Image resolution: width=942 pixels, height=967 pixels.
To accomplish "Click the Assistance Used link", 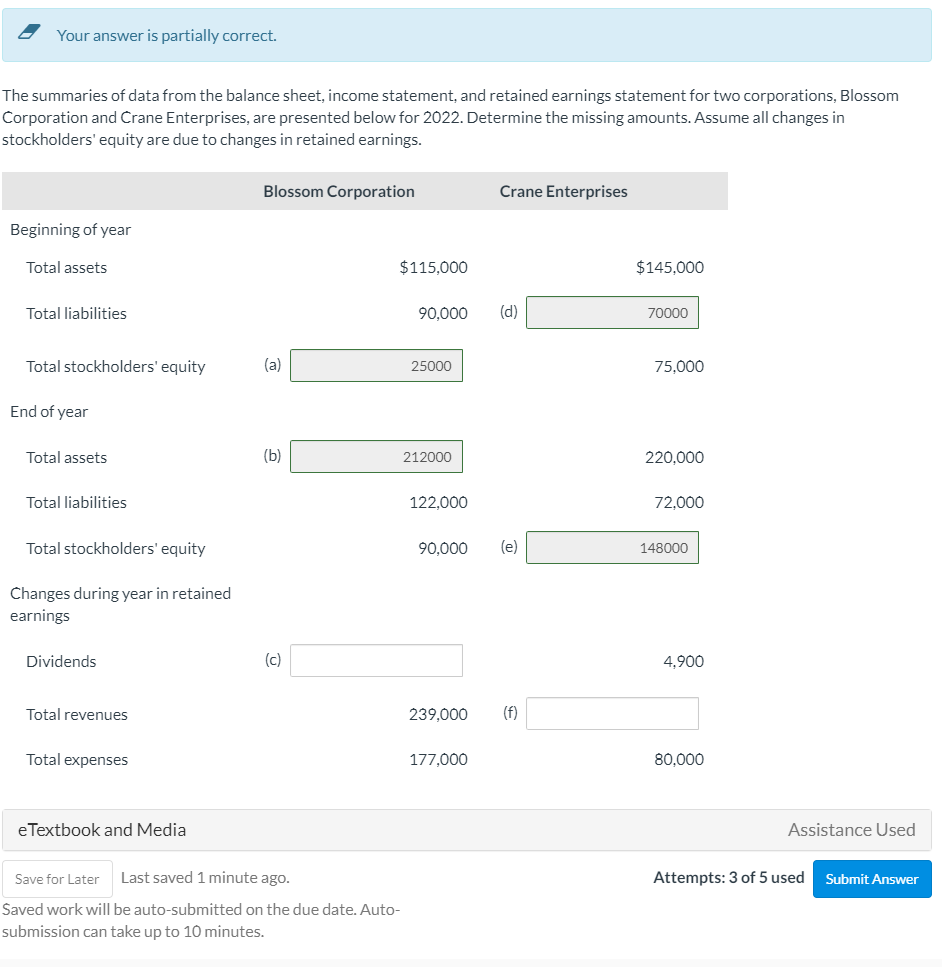I will pos(850,829).
